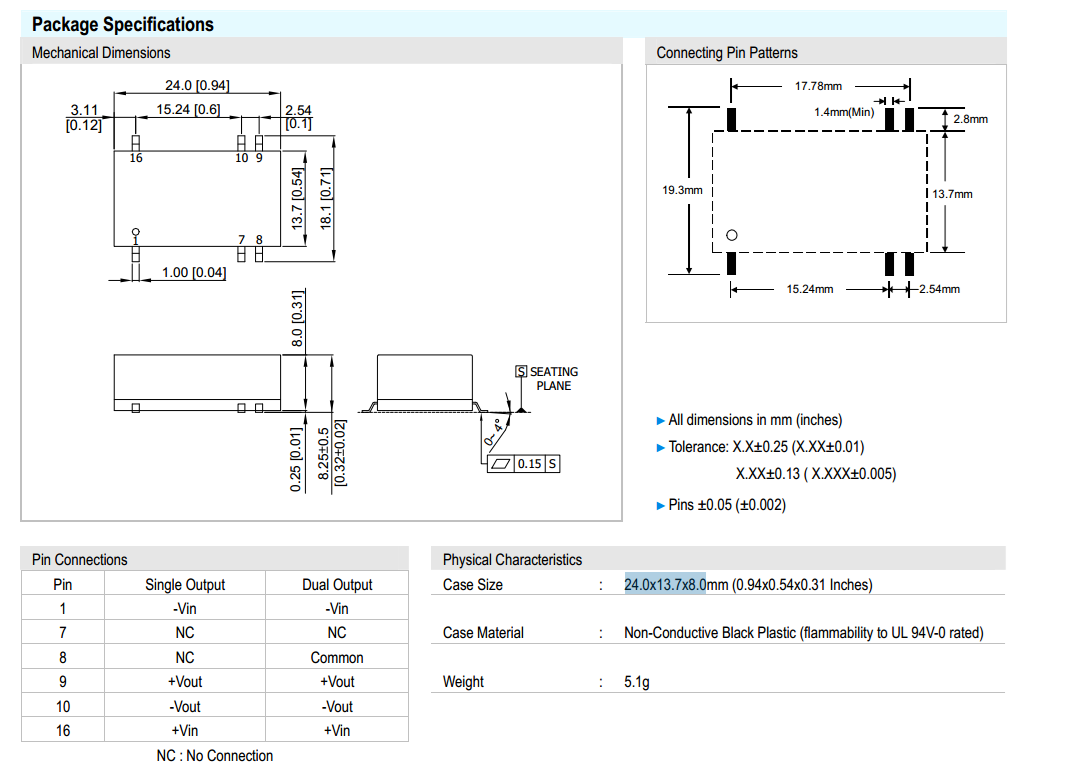Click the blue arrow bullet before 'All dimensions in mm'

coord(660,420)
